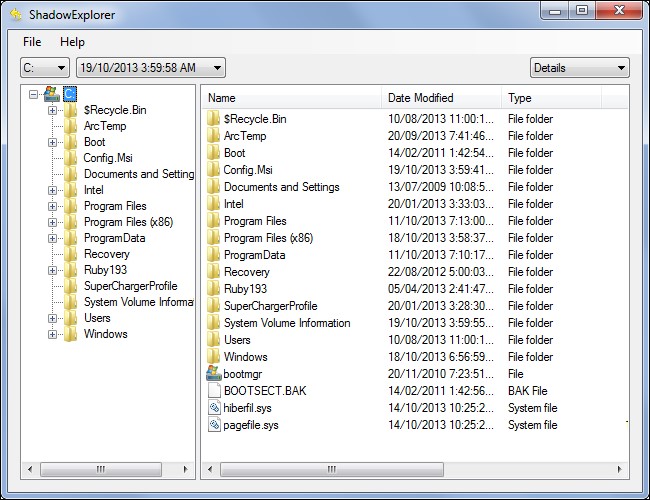The height and width of the screenshot is (500, 650).
Task: Select the pagefile.sys file name
Action: [x=251, y=425]
